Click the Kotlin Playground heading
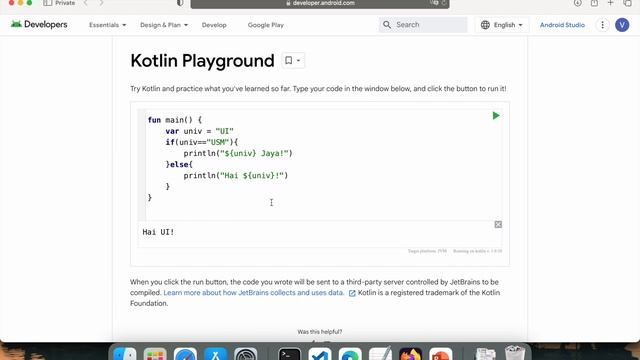640x360 pixels. click(202, 61)
